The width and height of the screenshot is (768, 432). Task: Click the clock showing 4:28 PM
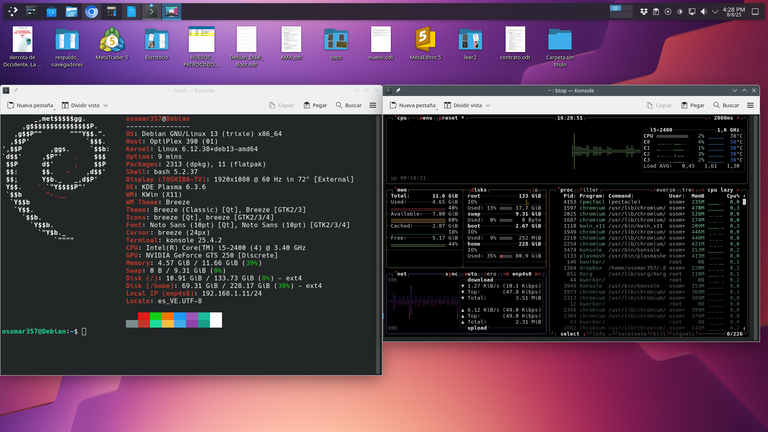pyautogui.click(x=734, y=12)
